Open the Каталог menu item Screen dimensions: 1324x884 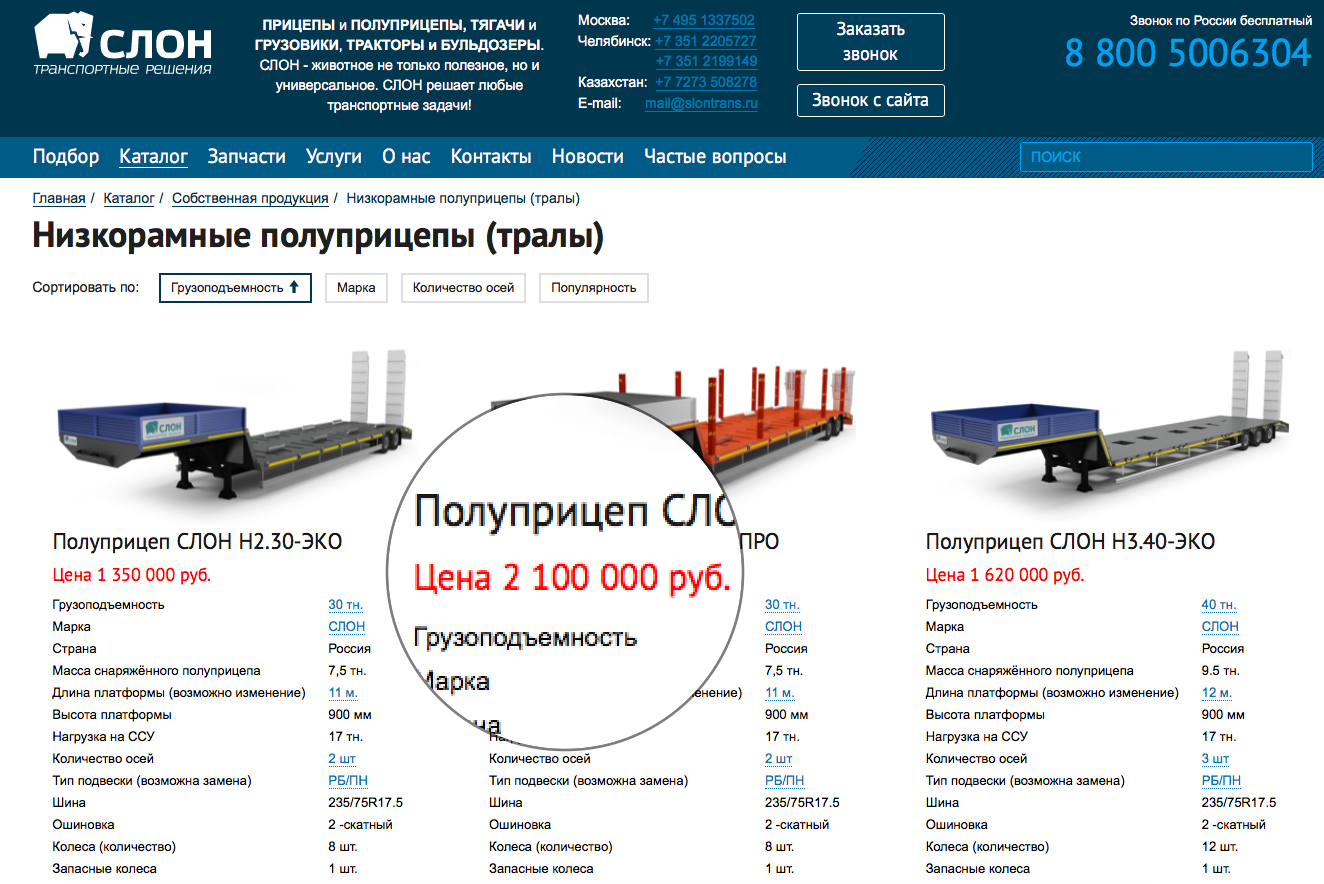coord(153,157)
